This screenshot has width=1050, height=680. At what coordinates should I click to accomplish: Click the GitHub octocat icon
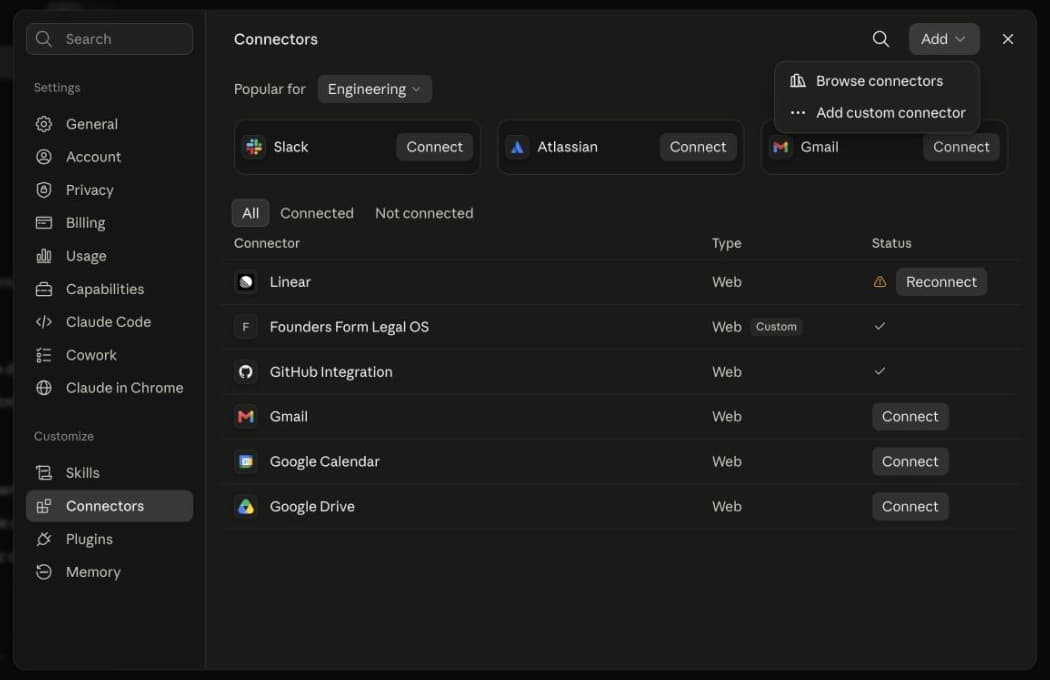click(x=246, y=372)
